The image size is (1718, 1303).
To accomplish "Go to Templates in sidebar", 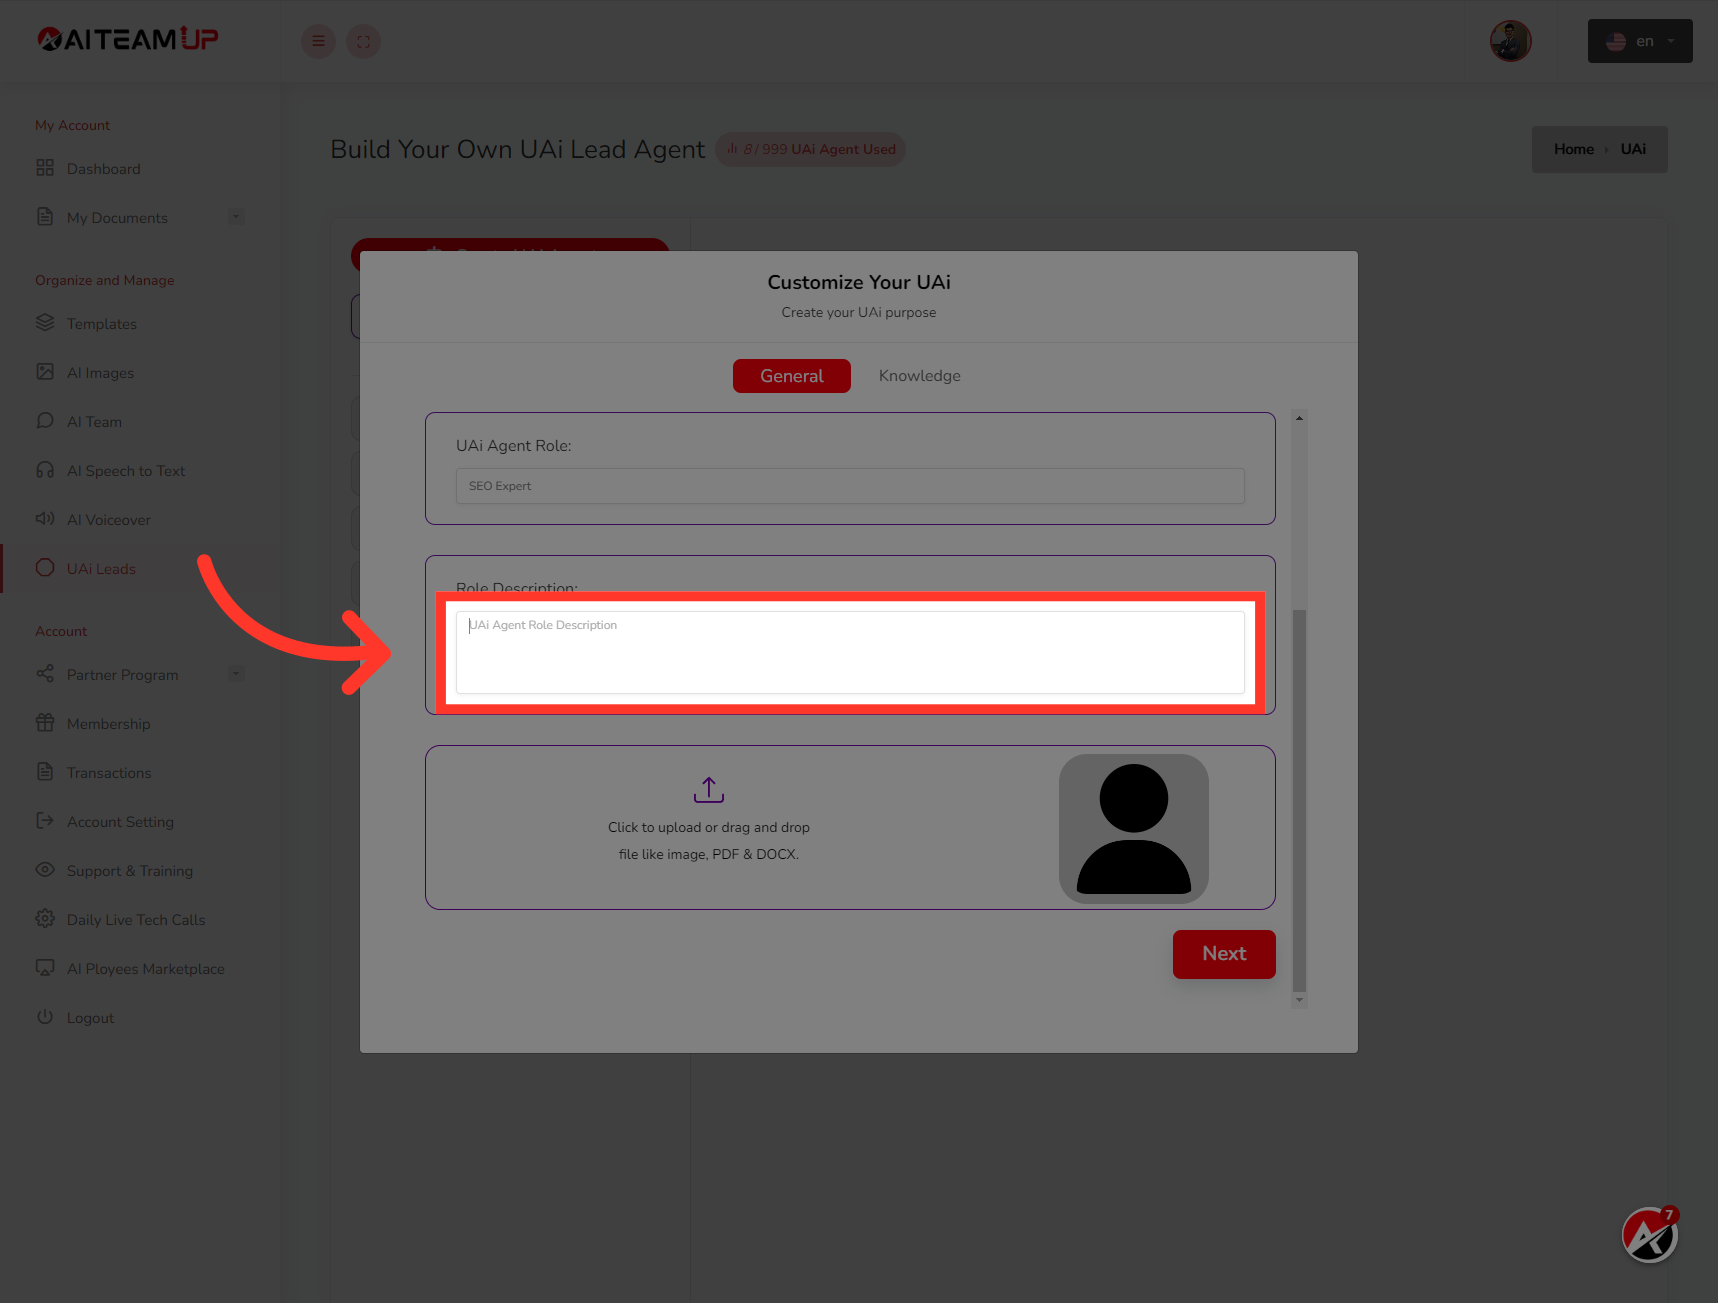I will coord(101,324).
